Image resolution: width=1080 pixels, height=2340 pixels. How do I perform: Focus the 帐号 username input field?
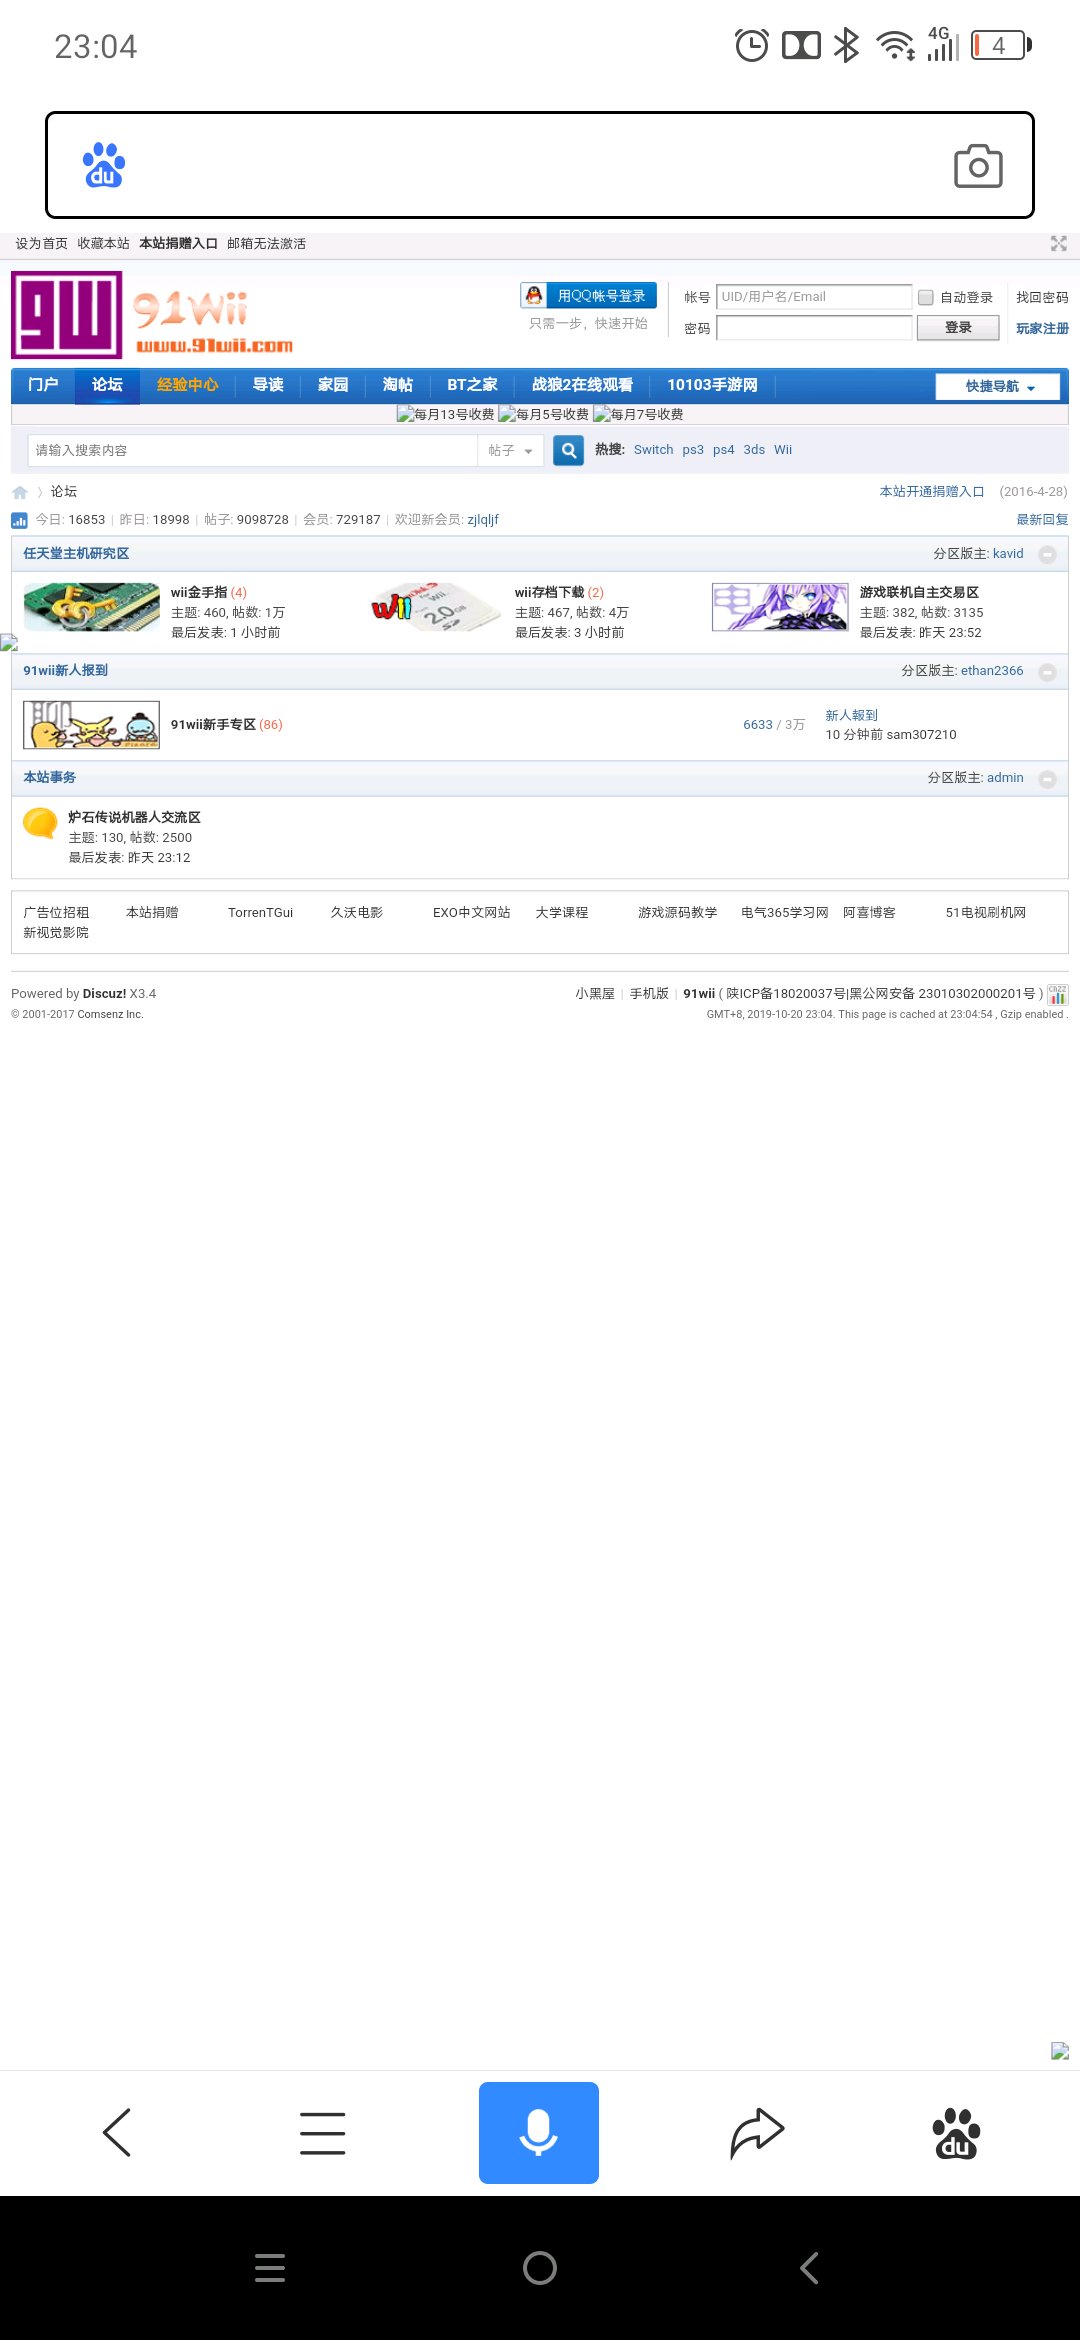point(814,297)
